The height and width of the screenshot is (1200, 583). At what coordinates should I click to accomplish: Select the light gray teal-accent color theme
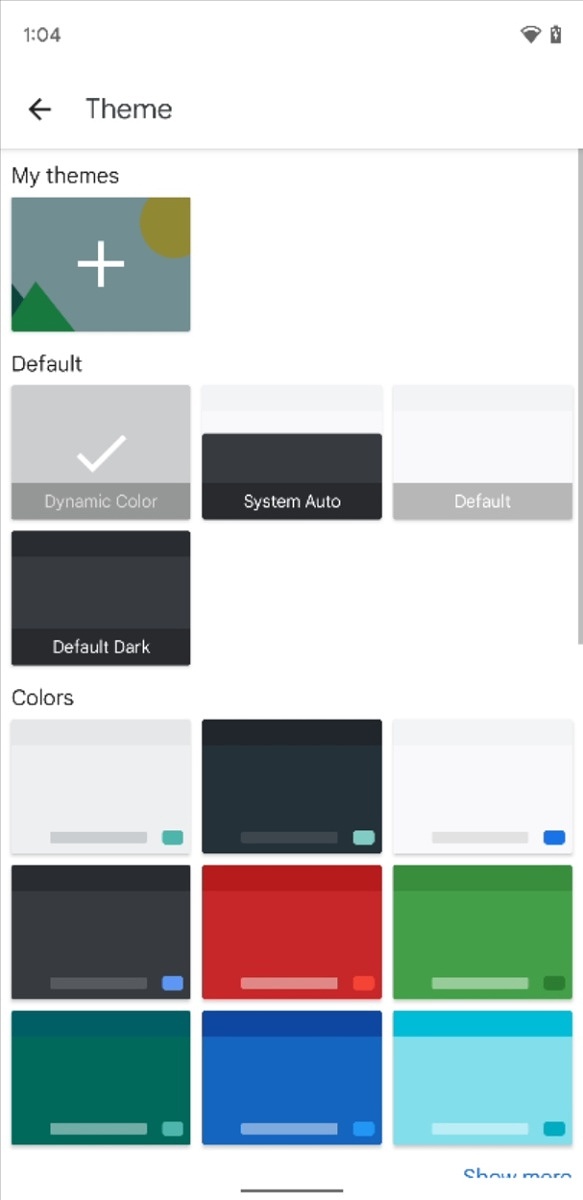click(x=101, y=787)
